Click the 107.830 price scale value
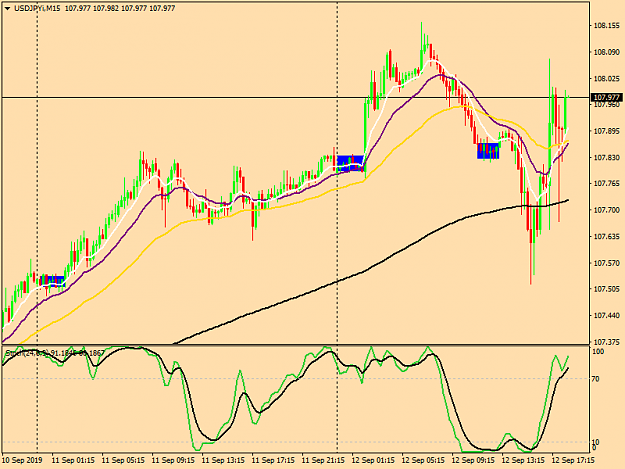This screenshot has height=469, width=625. point(607,158)
